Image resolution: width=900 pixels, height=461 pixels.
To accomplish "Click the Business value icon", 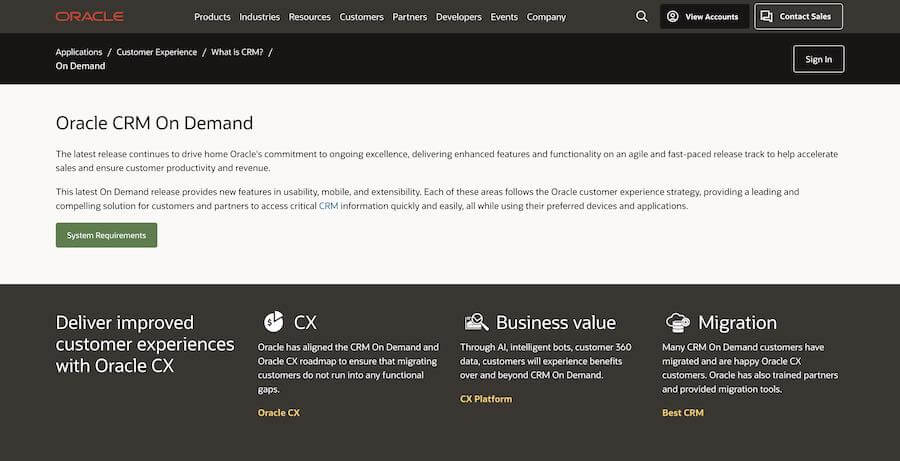I will (x=476, y=322).
